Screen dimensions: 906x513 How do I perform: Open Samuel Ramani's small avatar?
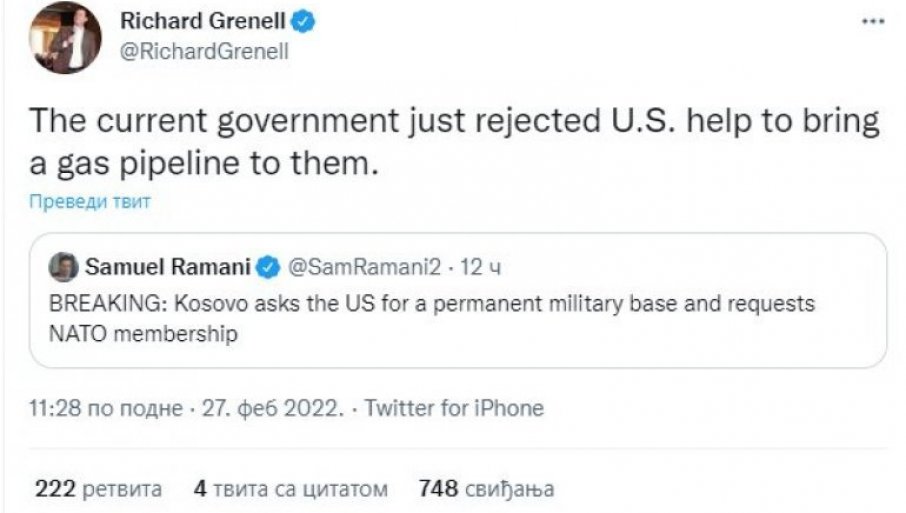pos(63,266)
